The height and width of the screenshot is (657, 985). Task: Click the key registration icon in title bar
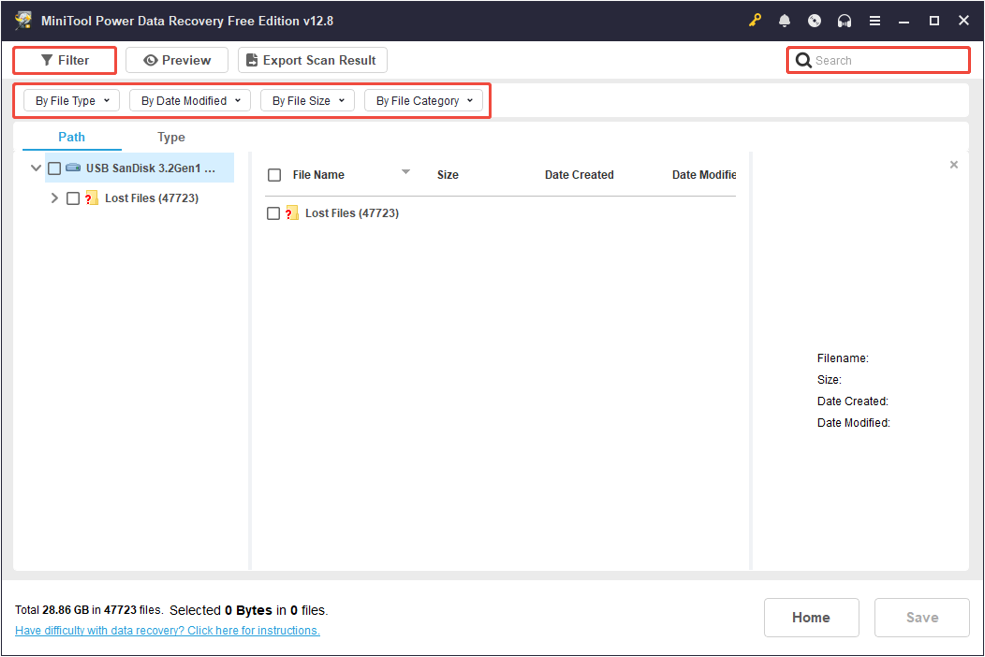pyautogui.click(x=755, y=20)
